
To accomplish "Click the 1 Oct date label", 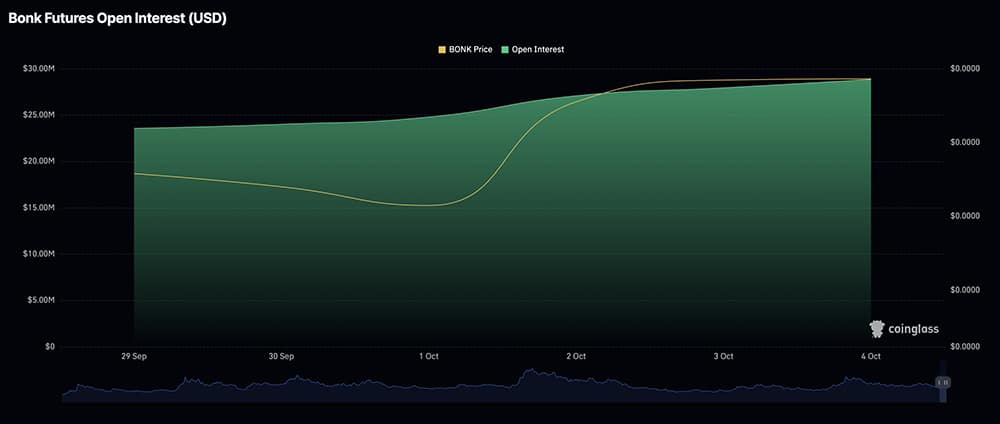I will (429, 356).
